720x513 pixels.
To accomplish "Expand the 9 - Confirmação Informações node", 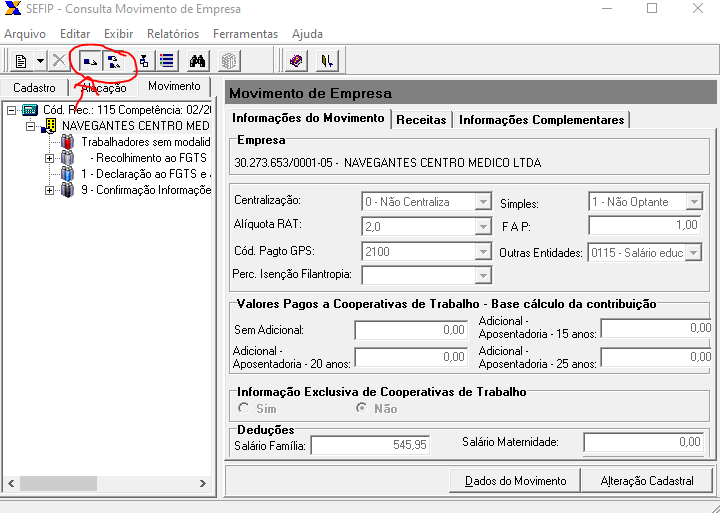I will point(50,190).
